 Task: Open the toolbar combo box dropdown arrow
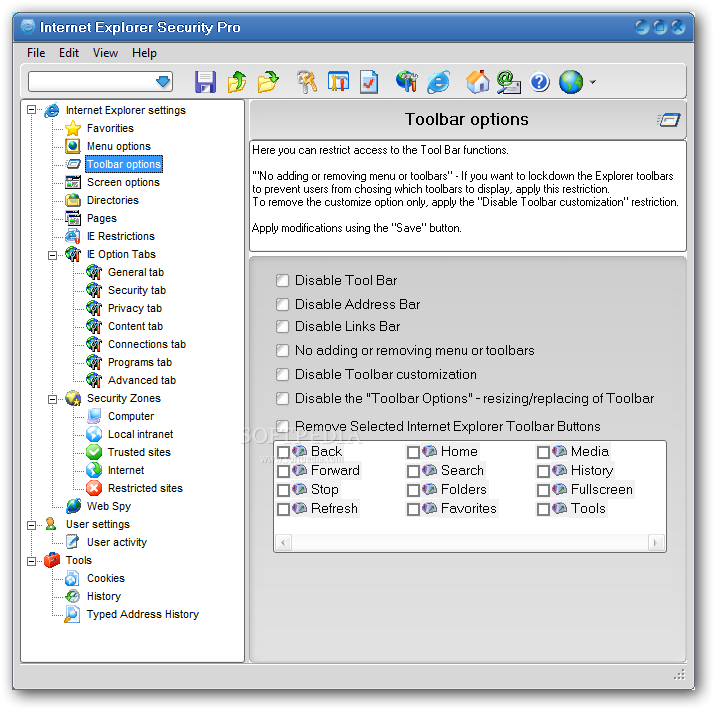point(163,82)
